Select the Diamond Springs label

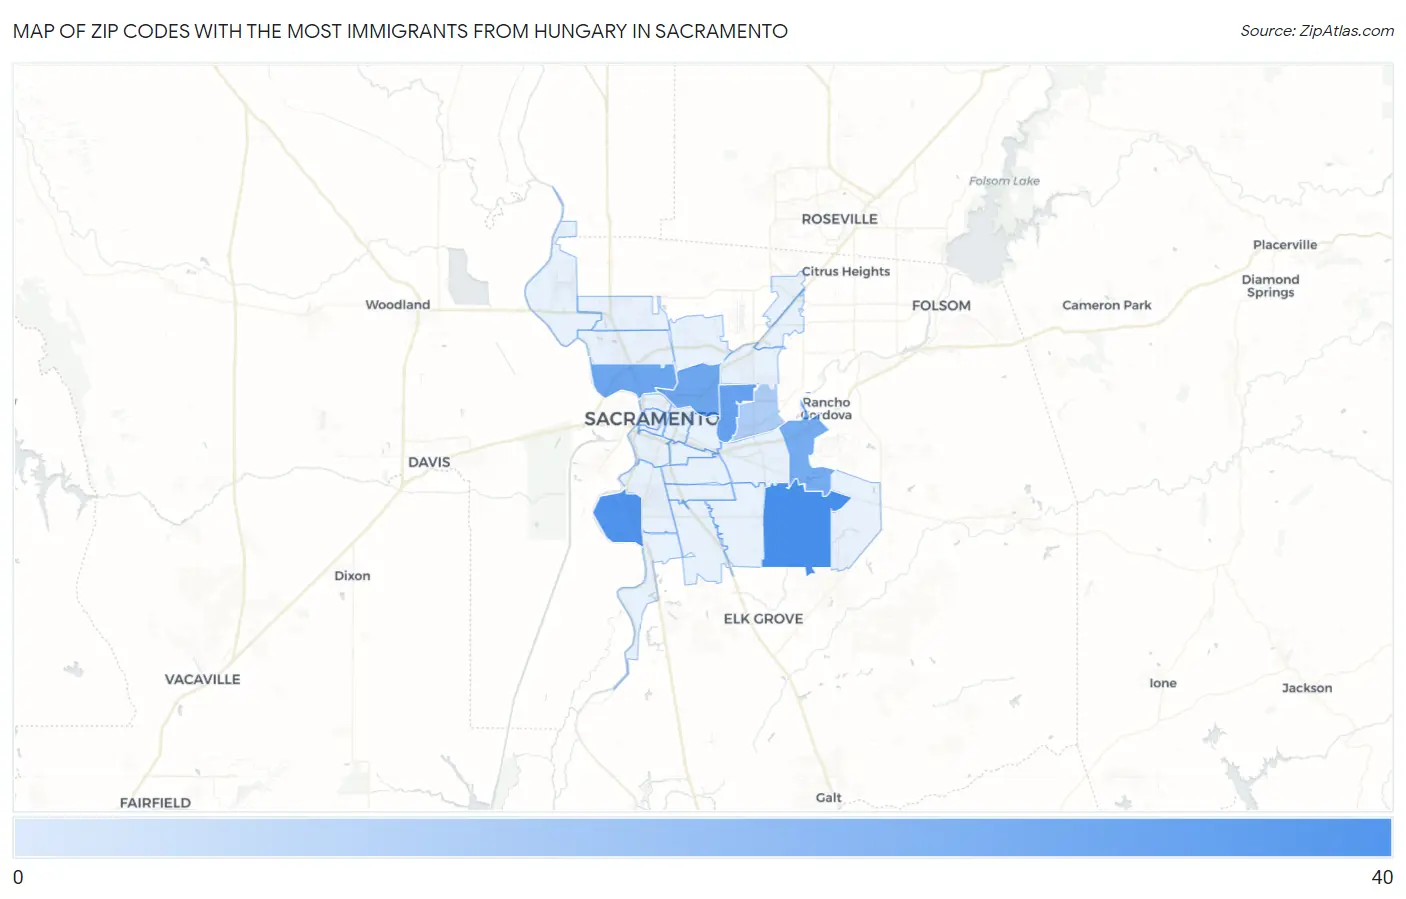click(1270, 286)
